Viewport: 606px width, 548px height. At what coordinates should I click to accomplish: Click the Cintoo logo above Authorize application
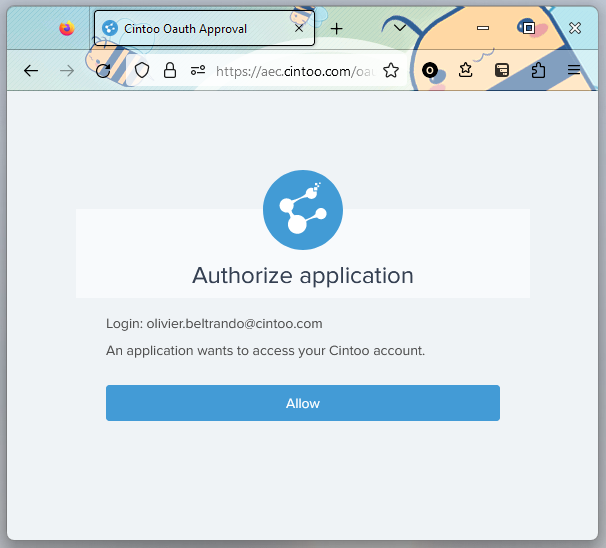(302, 209)
